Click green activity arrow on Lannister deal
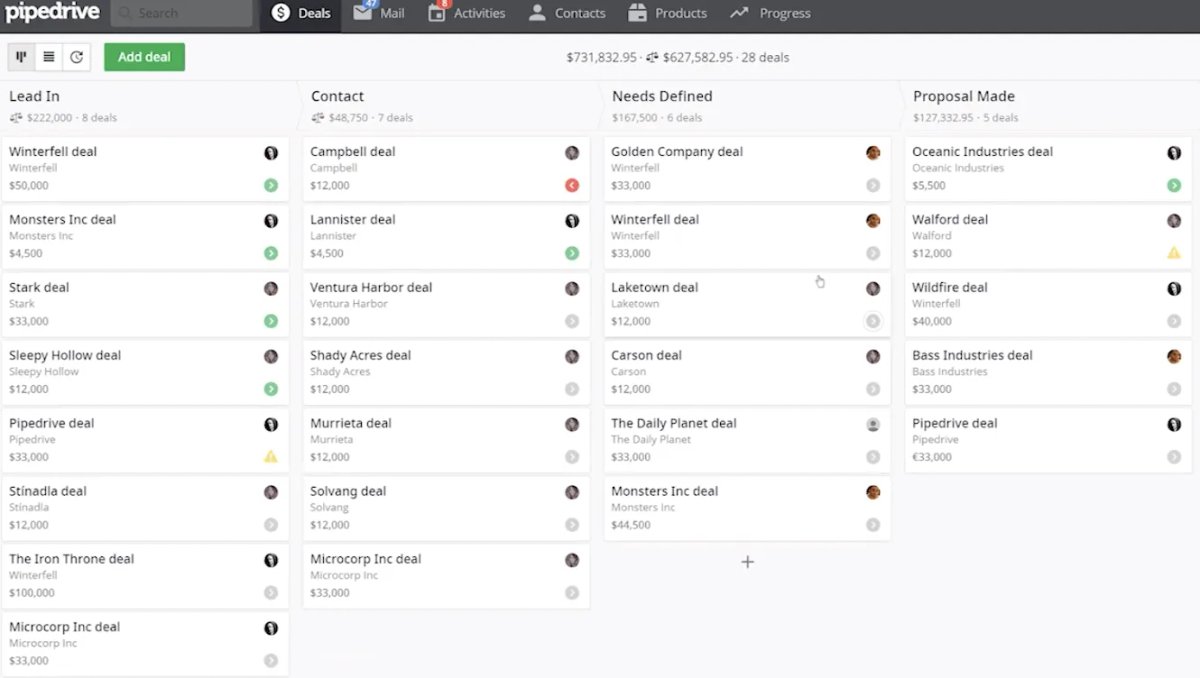The image size is (1200, 678). pyautogui.click(x=572, y=253)
